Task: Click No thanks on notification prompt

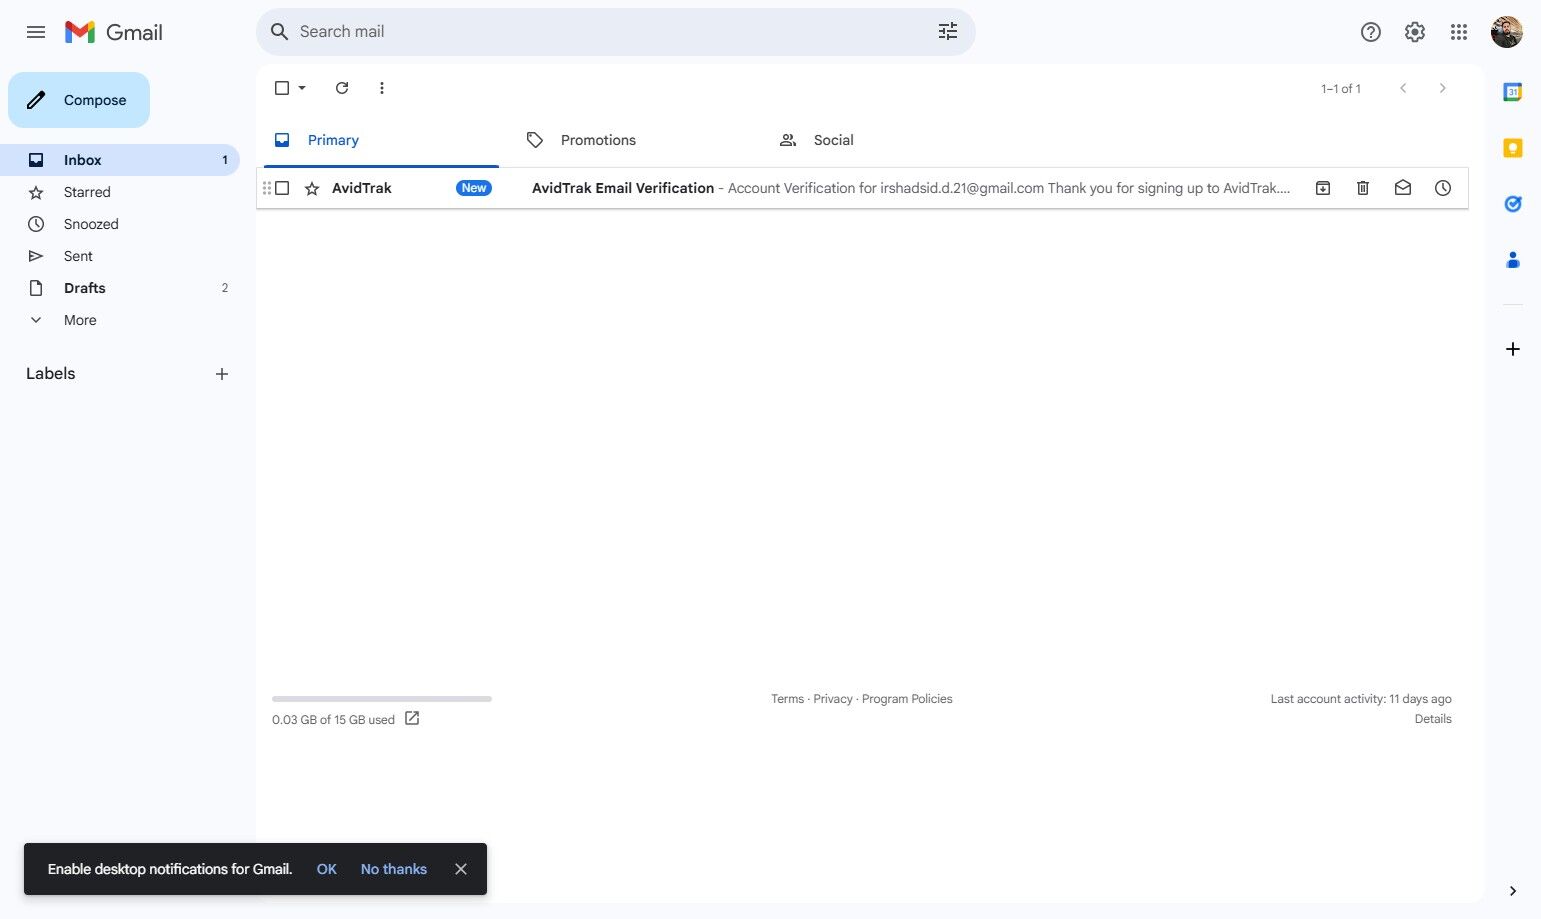Action: click(x=394, y=869)
